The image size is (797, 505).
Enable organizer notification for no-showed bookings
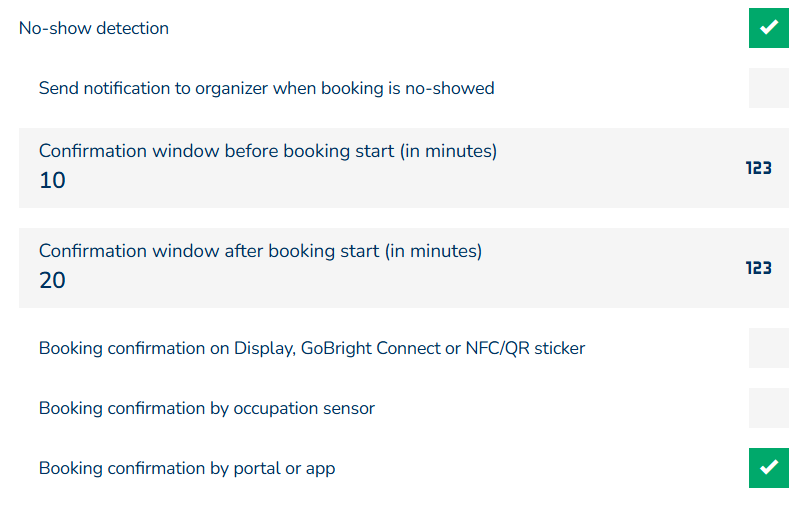pyautogui.click(x=768, y=88)
